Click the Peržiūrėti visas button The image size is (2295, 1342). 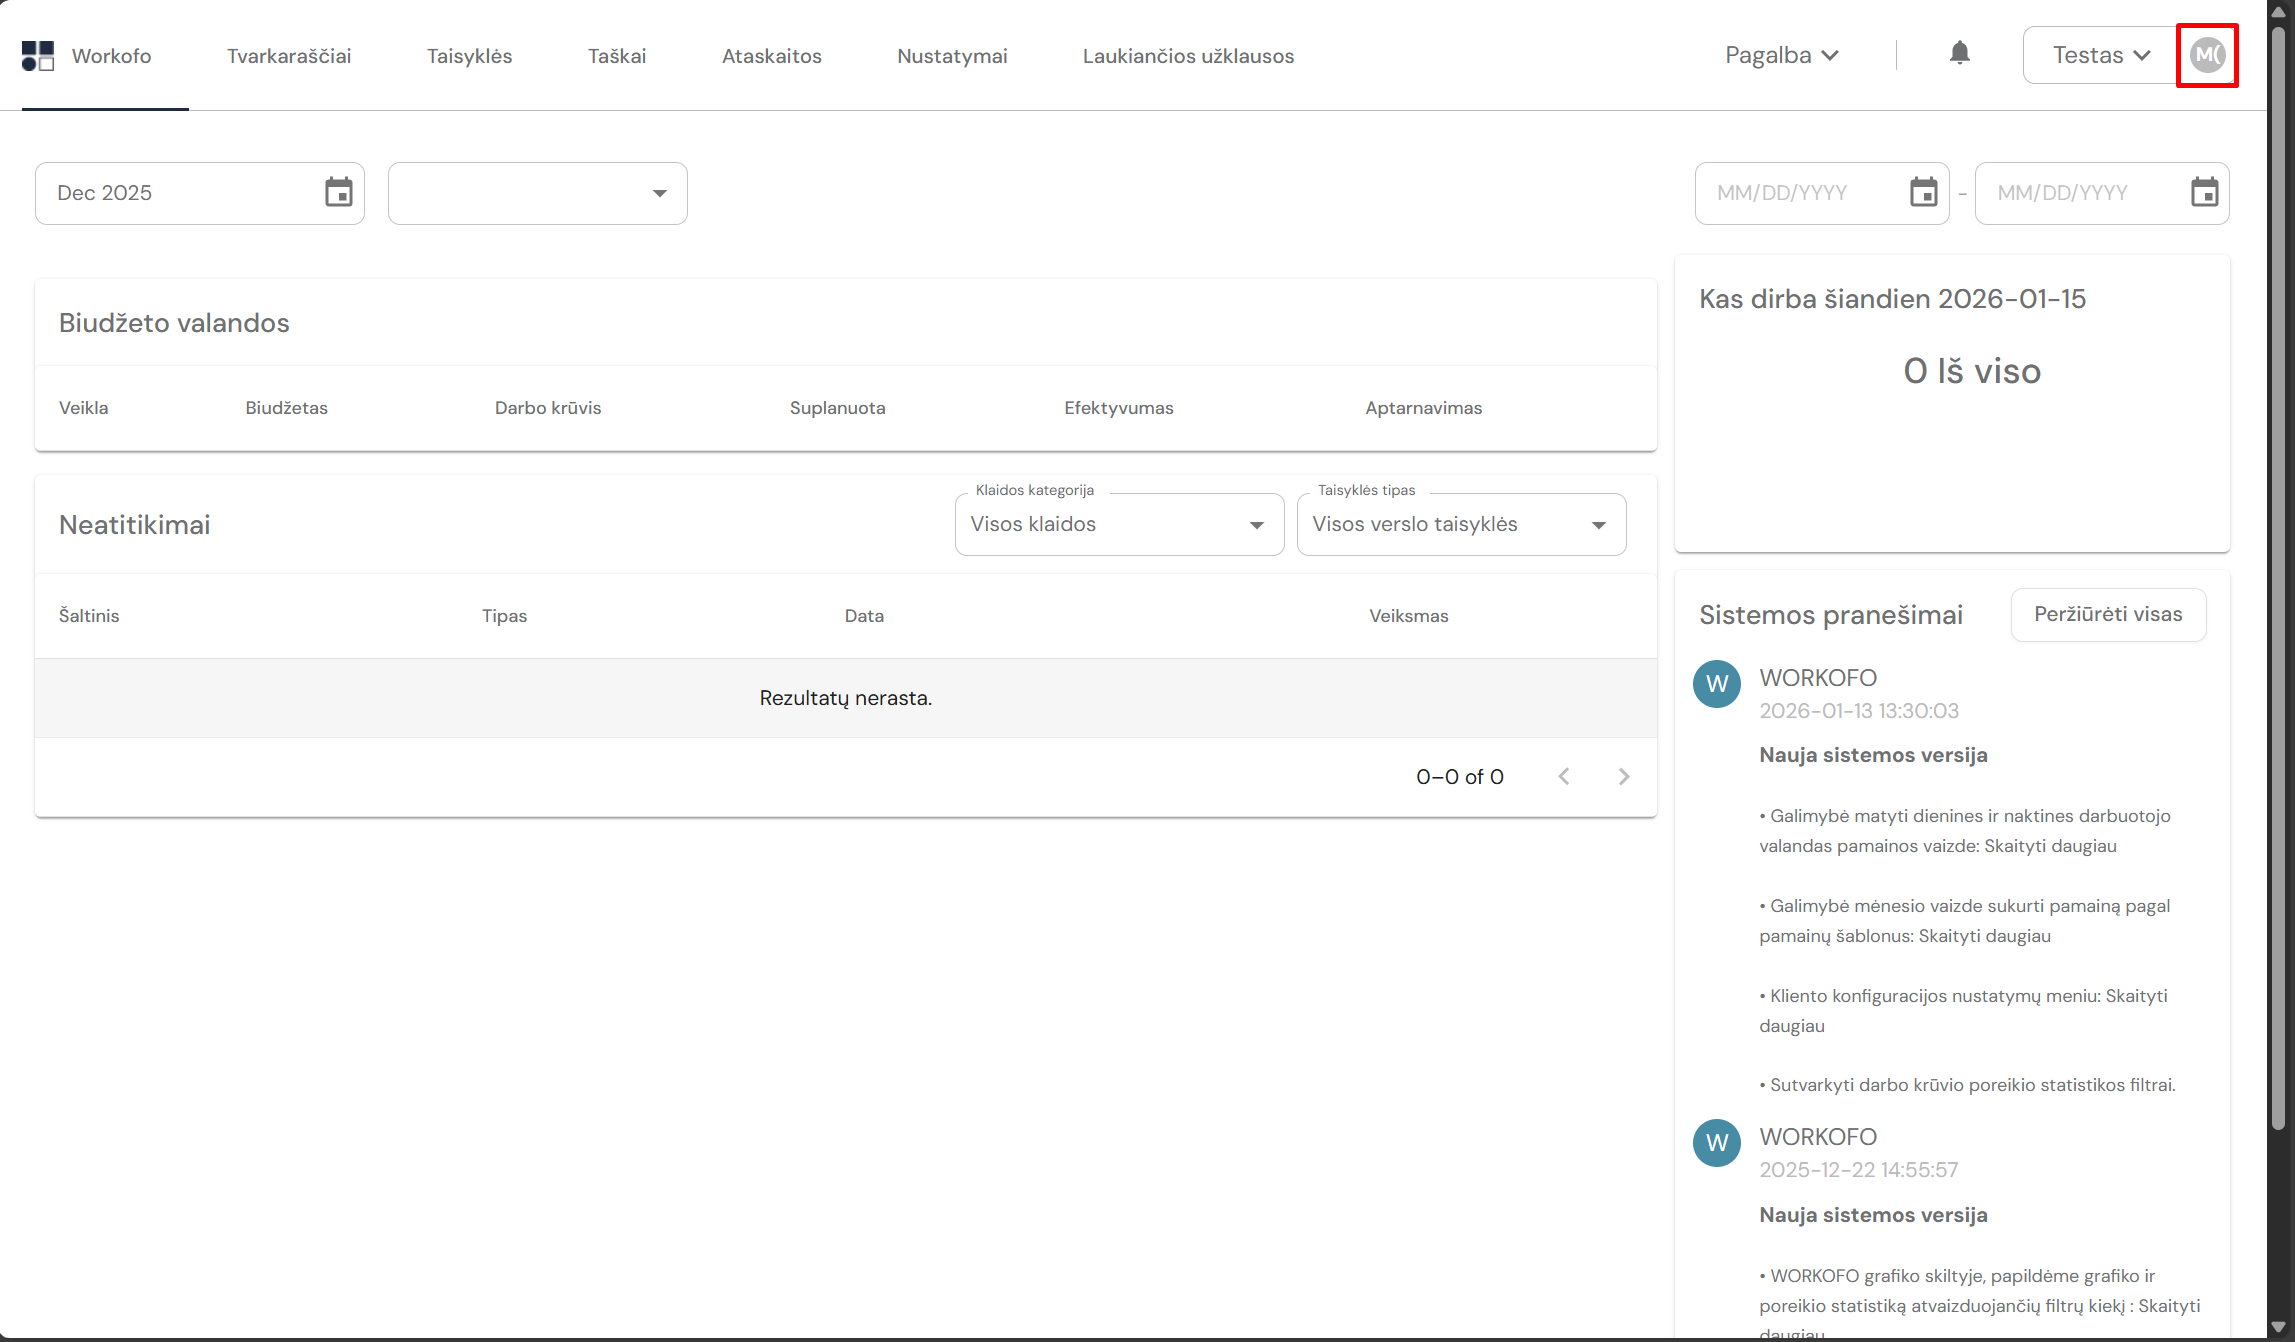2108,615
